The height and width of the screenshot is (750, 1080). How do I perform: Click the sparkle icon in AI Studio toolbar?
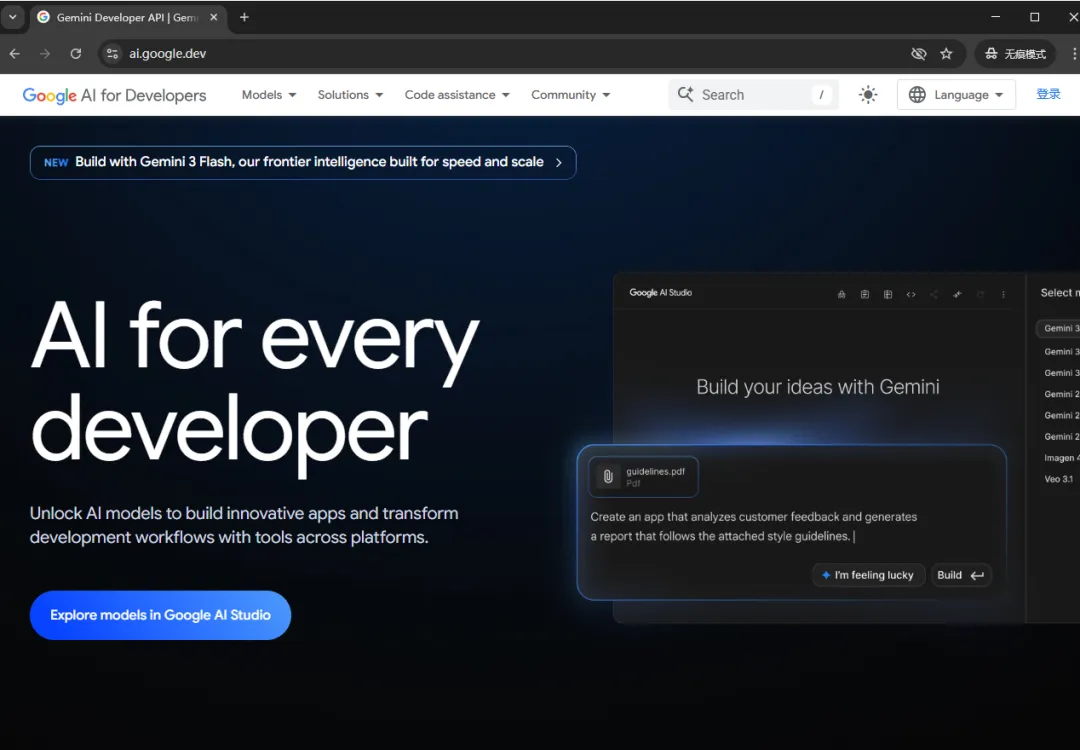click(957, 294)
